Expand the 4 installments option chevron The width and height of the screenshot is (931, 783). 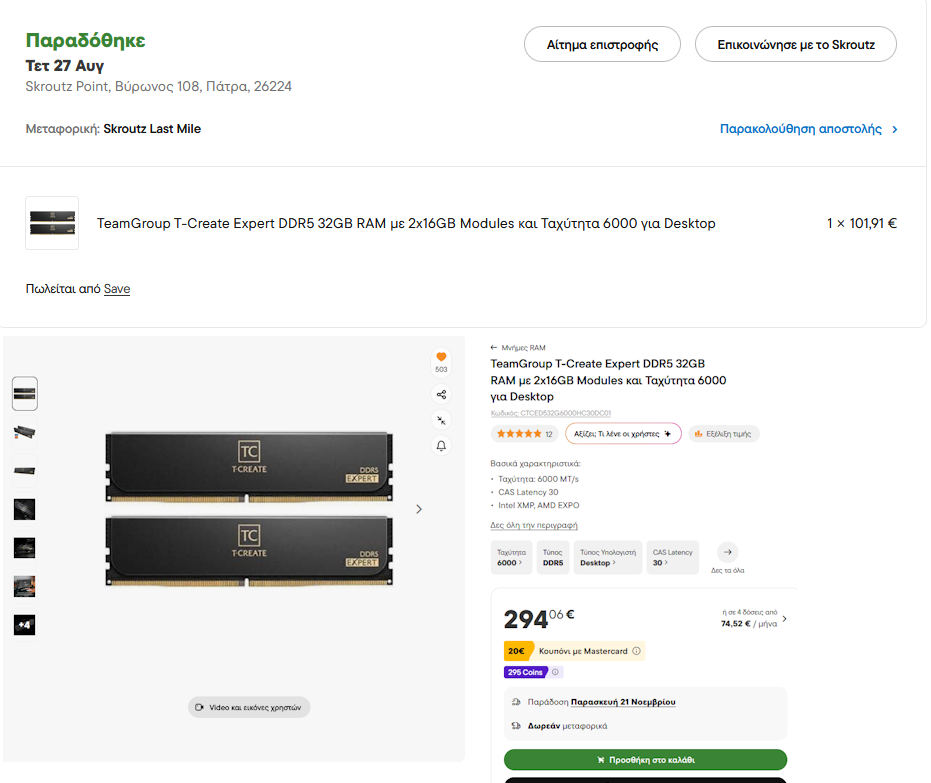(x=785, y=619)
